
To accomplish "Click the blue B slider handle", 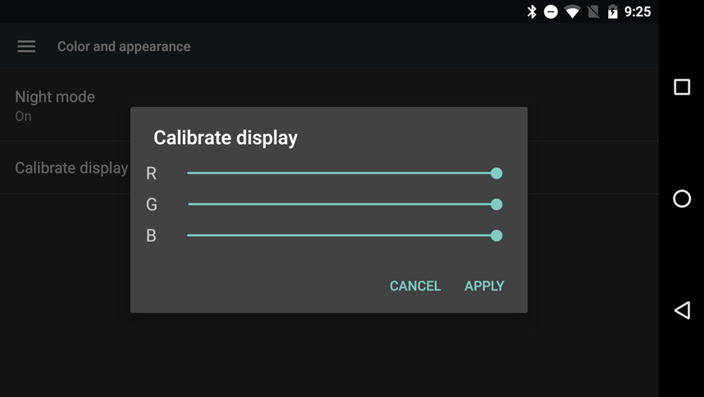I will [x=496, y=235].
